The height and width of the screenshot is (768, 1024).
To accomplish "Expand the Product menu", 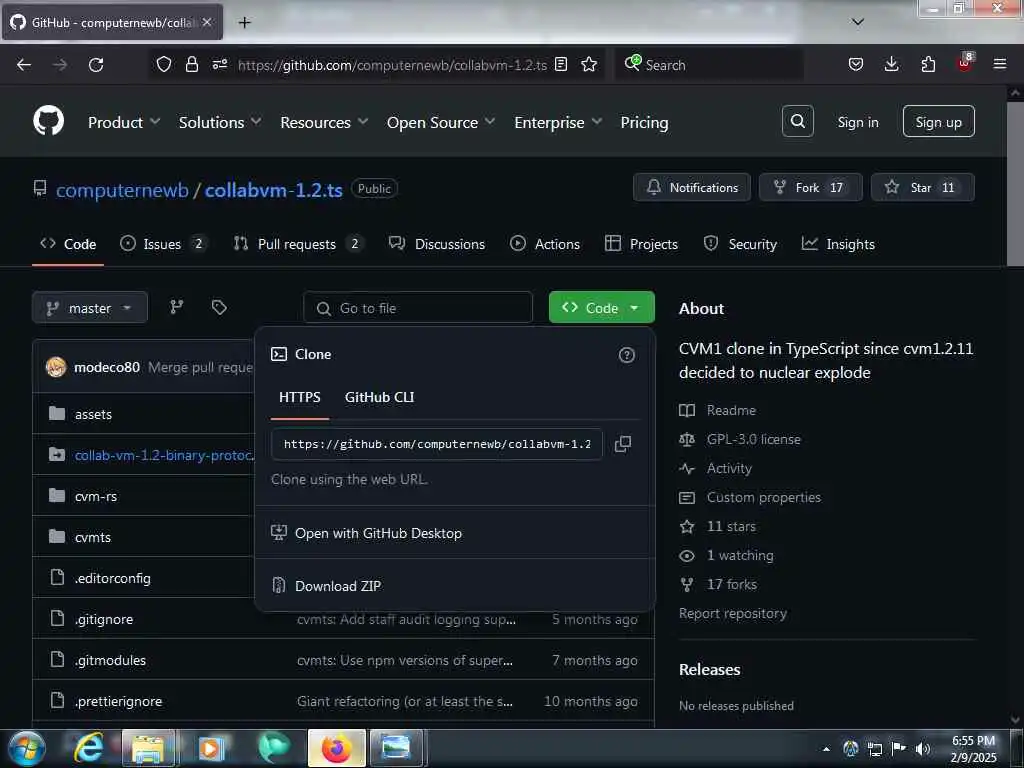I will click(x=124, y=122).
